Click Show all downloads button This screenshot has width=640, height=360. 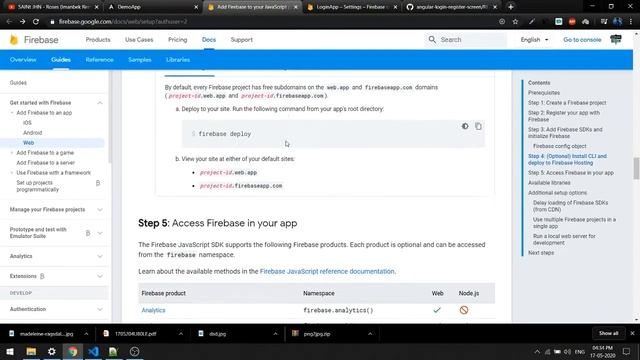[608, 333]
